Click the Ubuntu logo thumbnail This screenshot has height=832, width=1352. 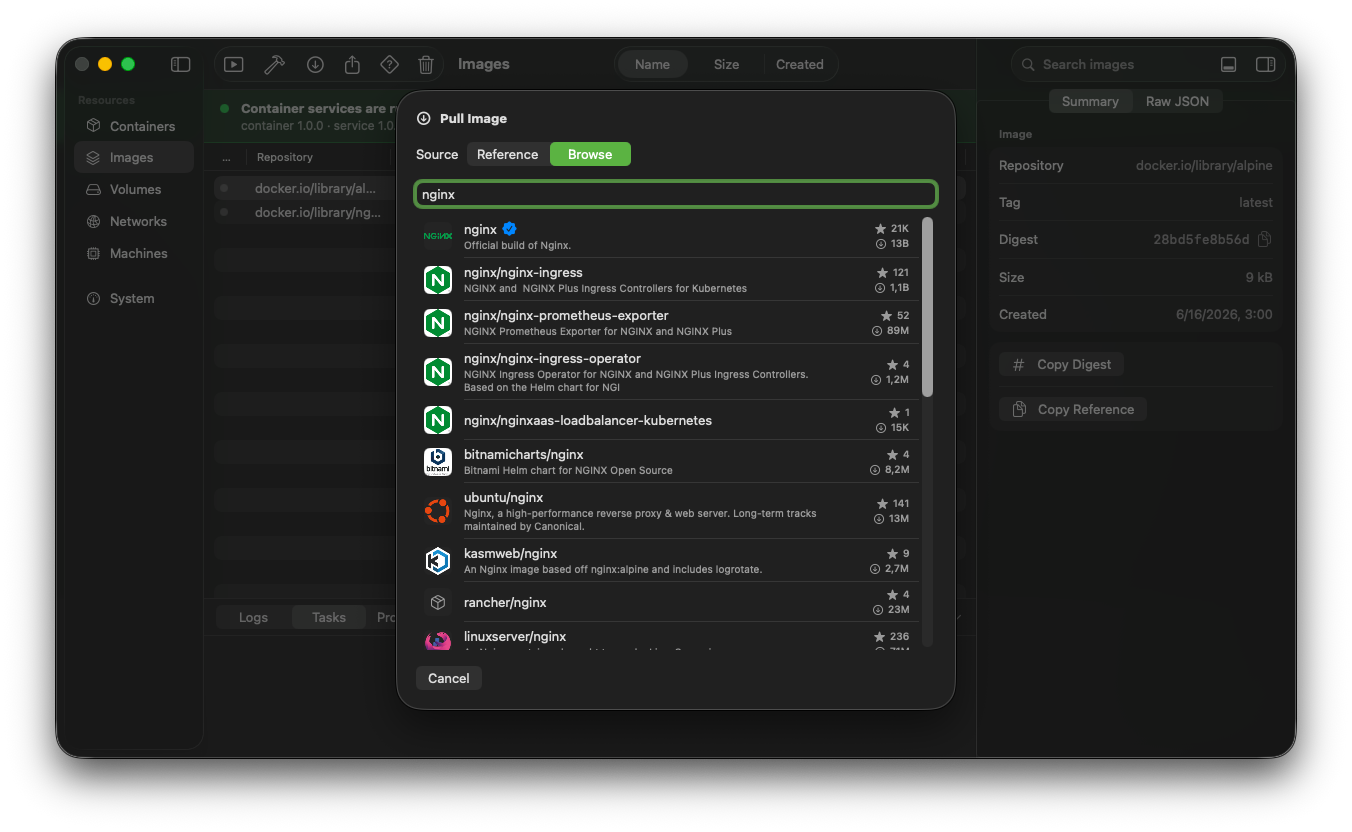point(438,511)
